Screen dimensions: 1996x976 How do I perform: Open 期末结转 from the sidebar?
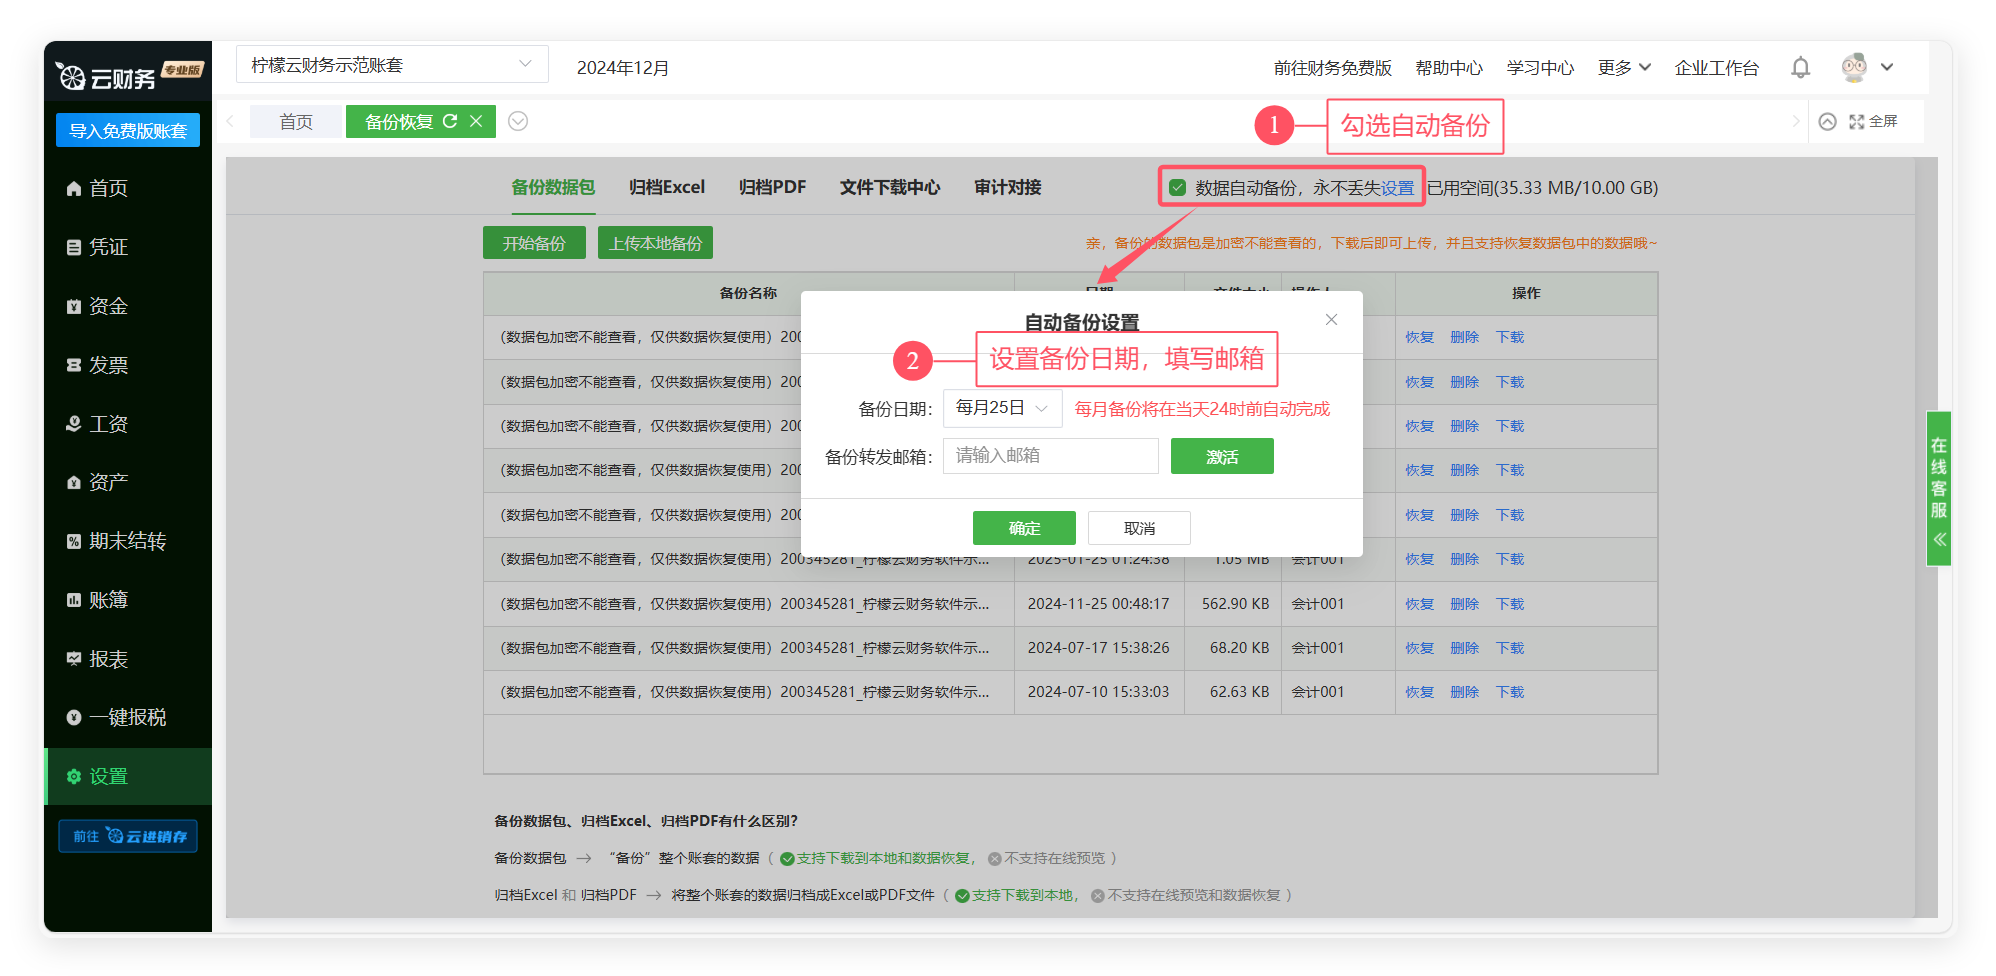(126, 541)
